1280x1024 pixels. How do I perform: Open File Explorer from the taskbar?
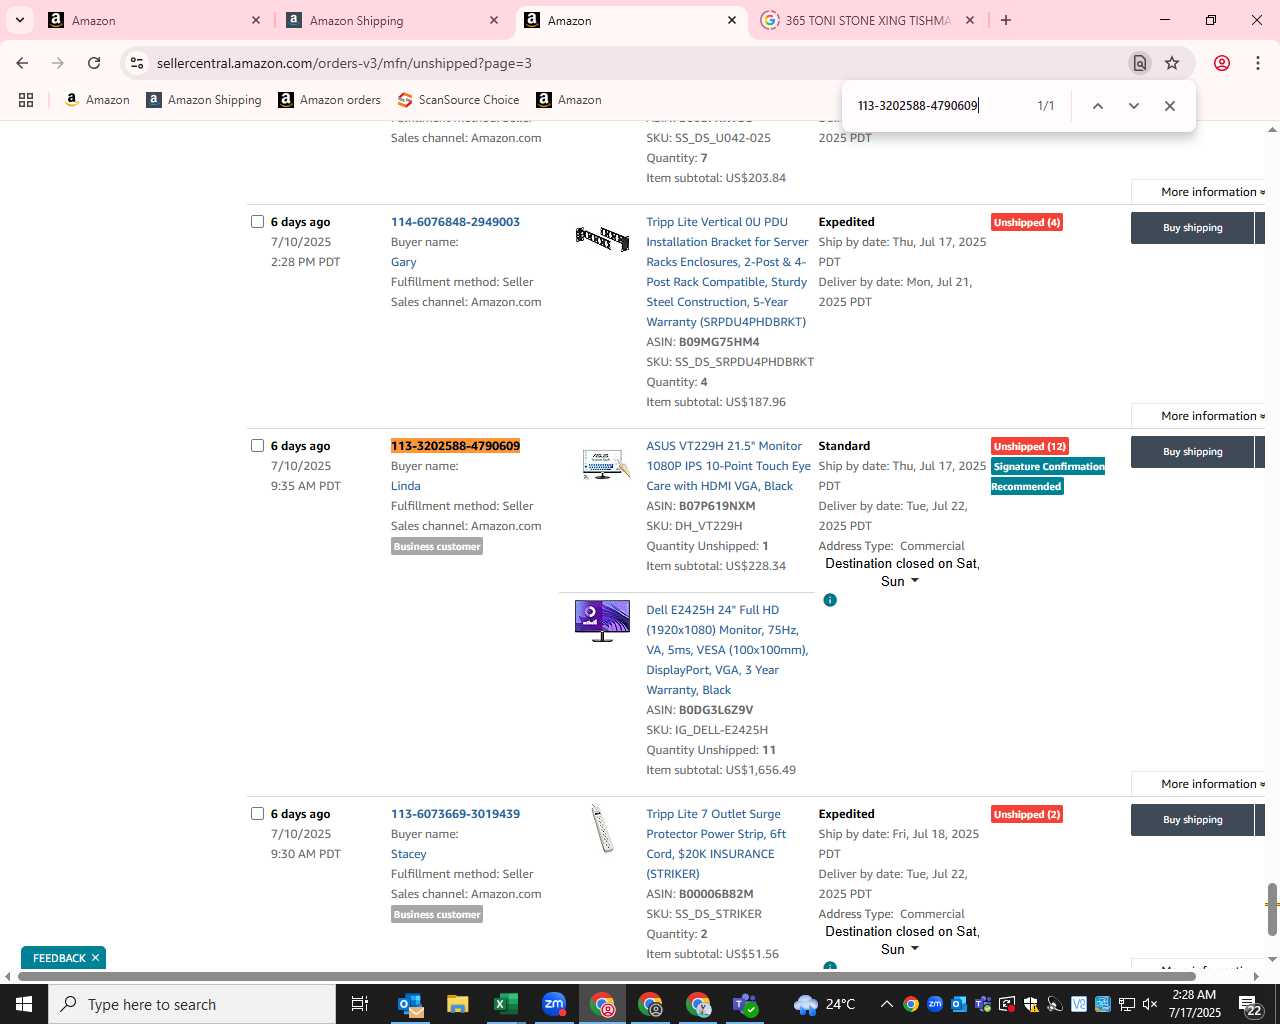457,1004
